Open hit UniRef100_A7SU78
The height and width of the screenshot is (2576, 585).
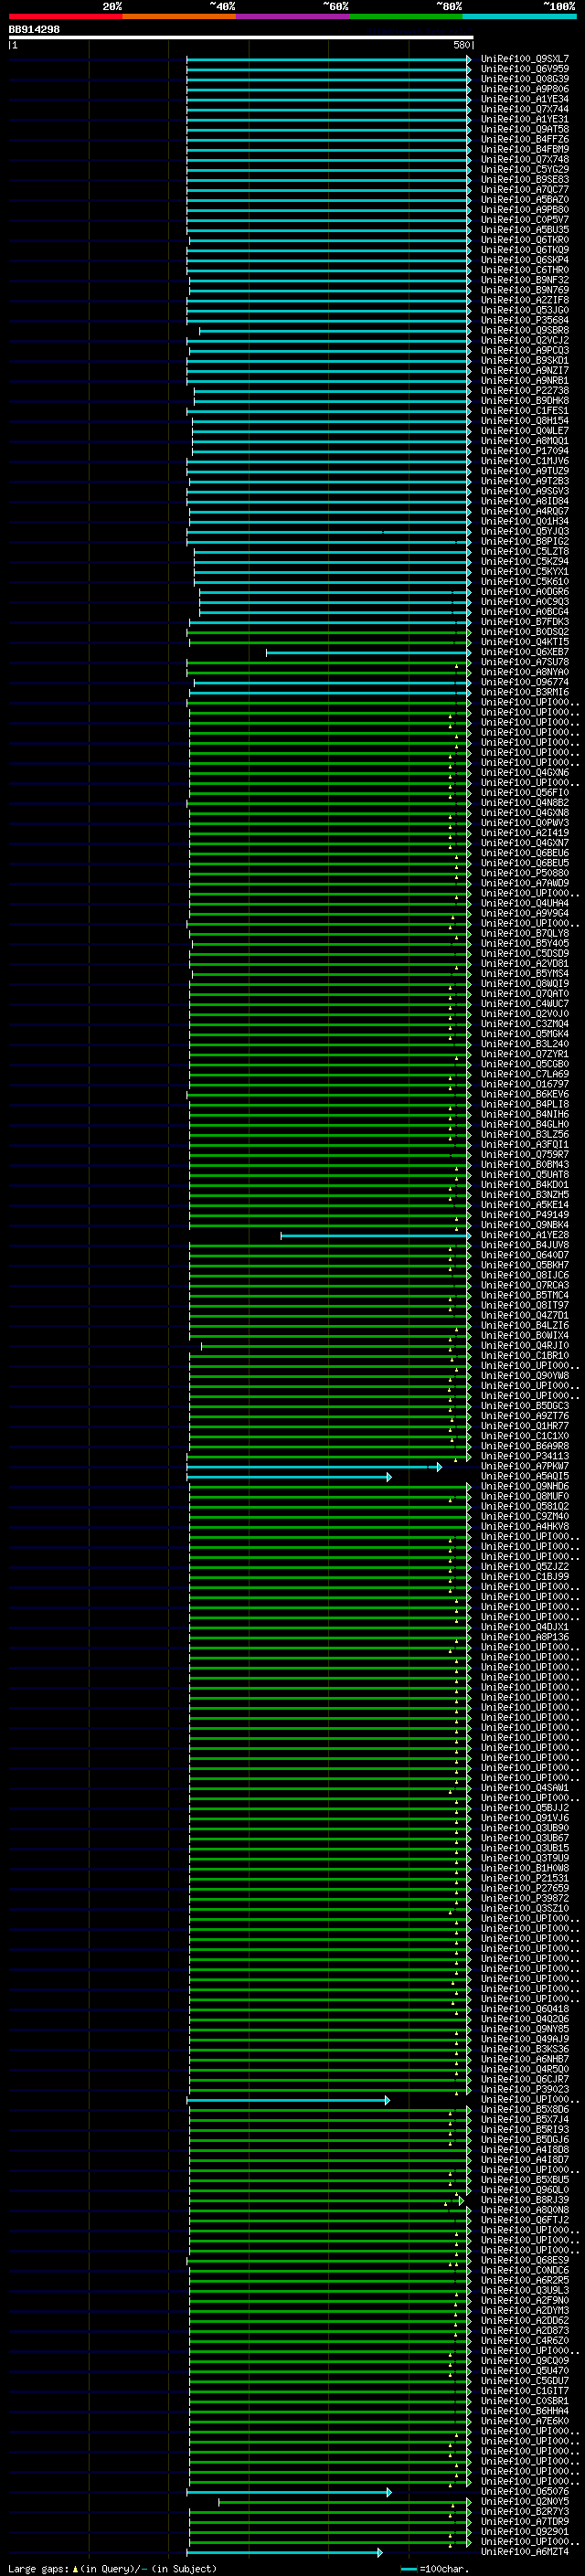click(x=524, y=662)
